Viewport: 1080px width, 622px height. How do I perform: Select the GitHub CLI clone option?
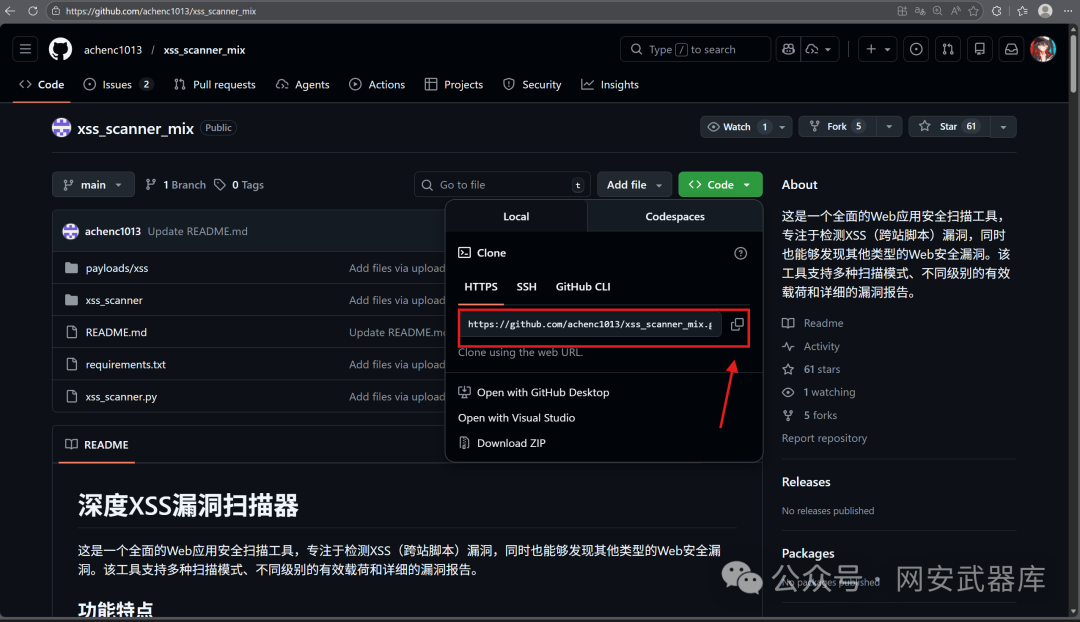pos(583,287)
